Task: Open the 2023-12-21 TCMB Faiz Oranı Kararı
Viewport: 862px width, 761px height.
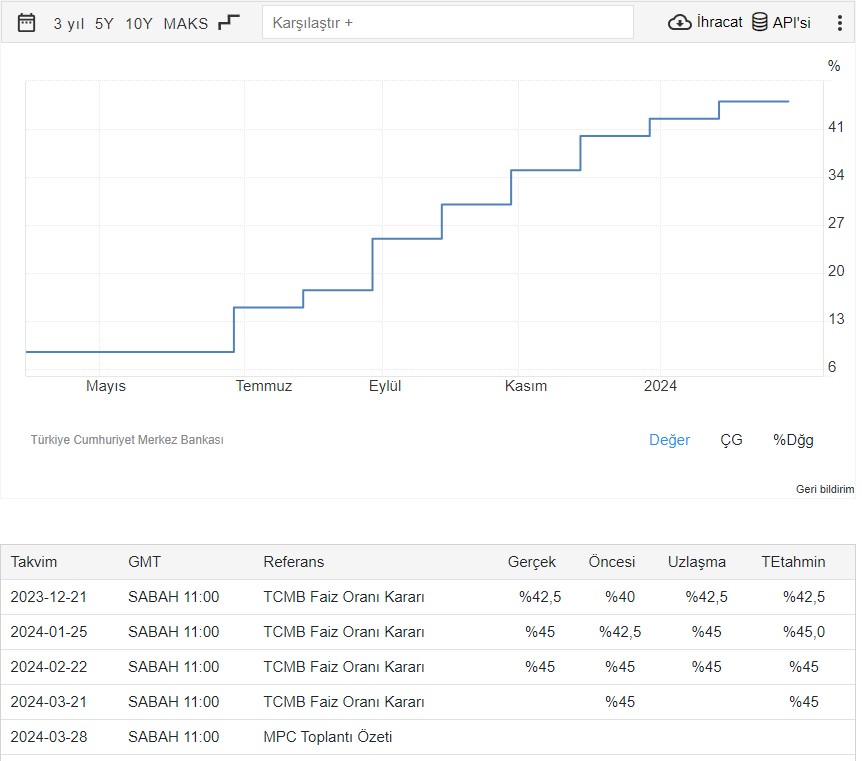Action: 344,597
